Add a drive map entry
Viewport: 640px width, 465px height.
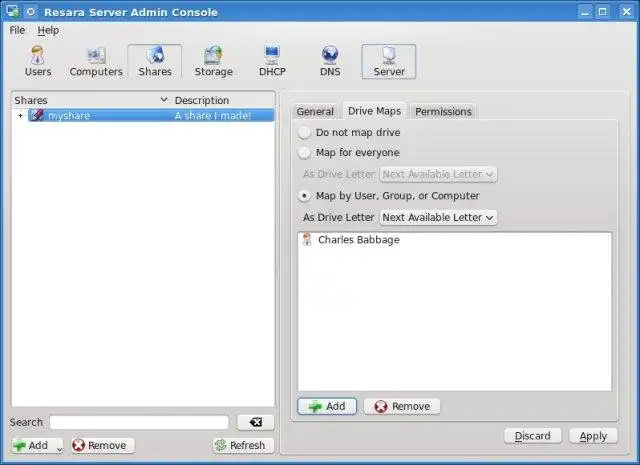[x=327, y=406]
